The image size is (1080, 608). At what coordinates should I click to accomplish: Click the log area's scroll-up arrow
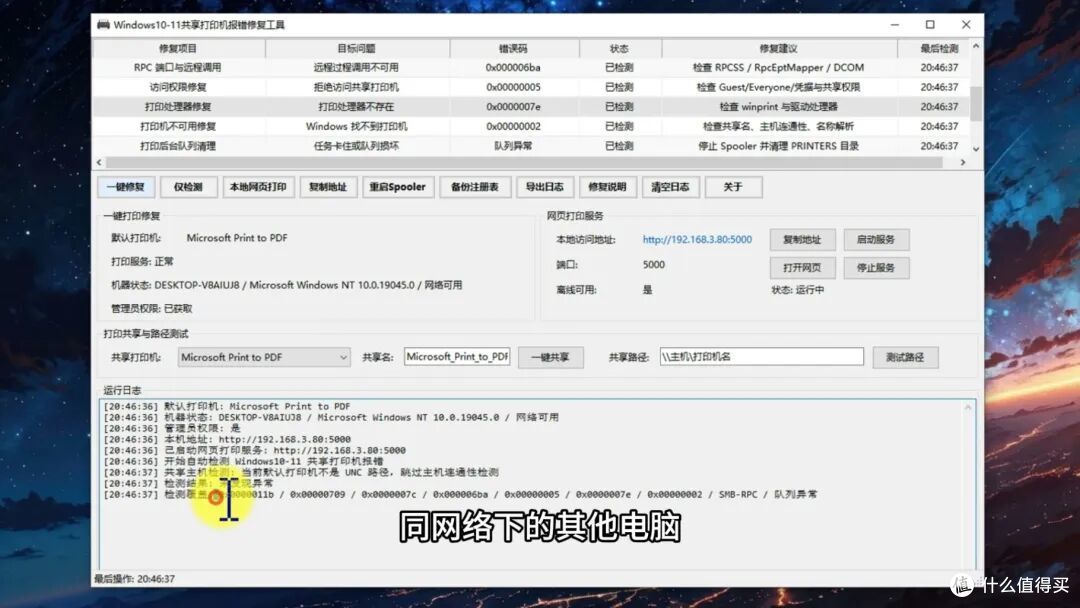tap(968, 408)
